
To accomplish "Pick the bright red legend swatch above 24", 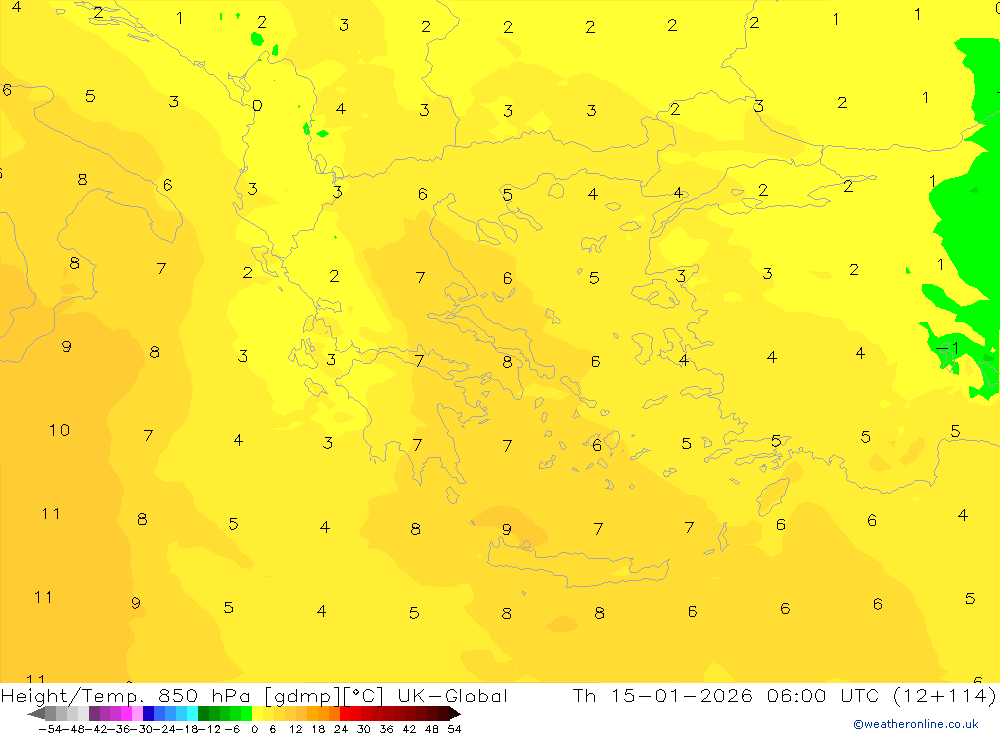I will 345,714.
